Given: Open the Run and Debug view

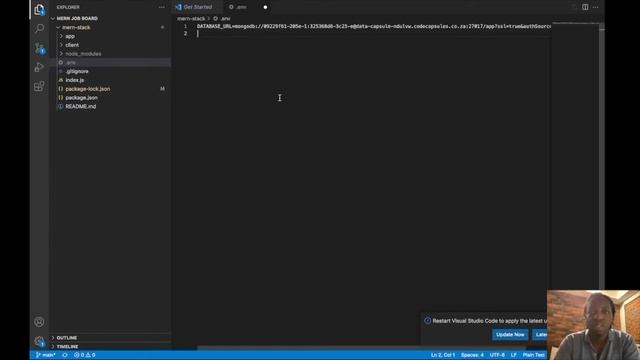Looking at the screenshot, I should 39,67.
